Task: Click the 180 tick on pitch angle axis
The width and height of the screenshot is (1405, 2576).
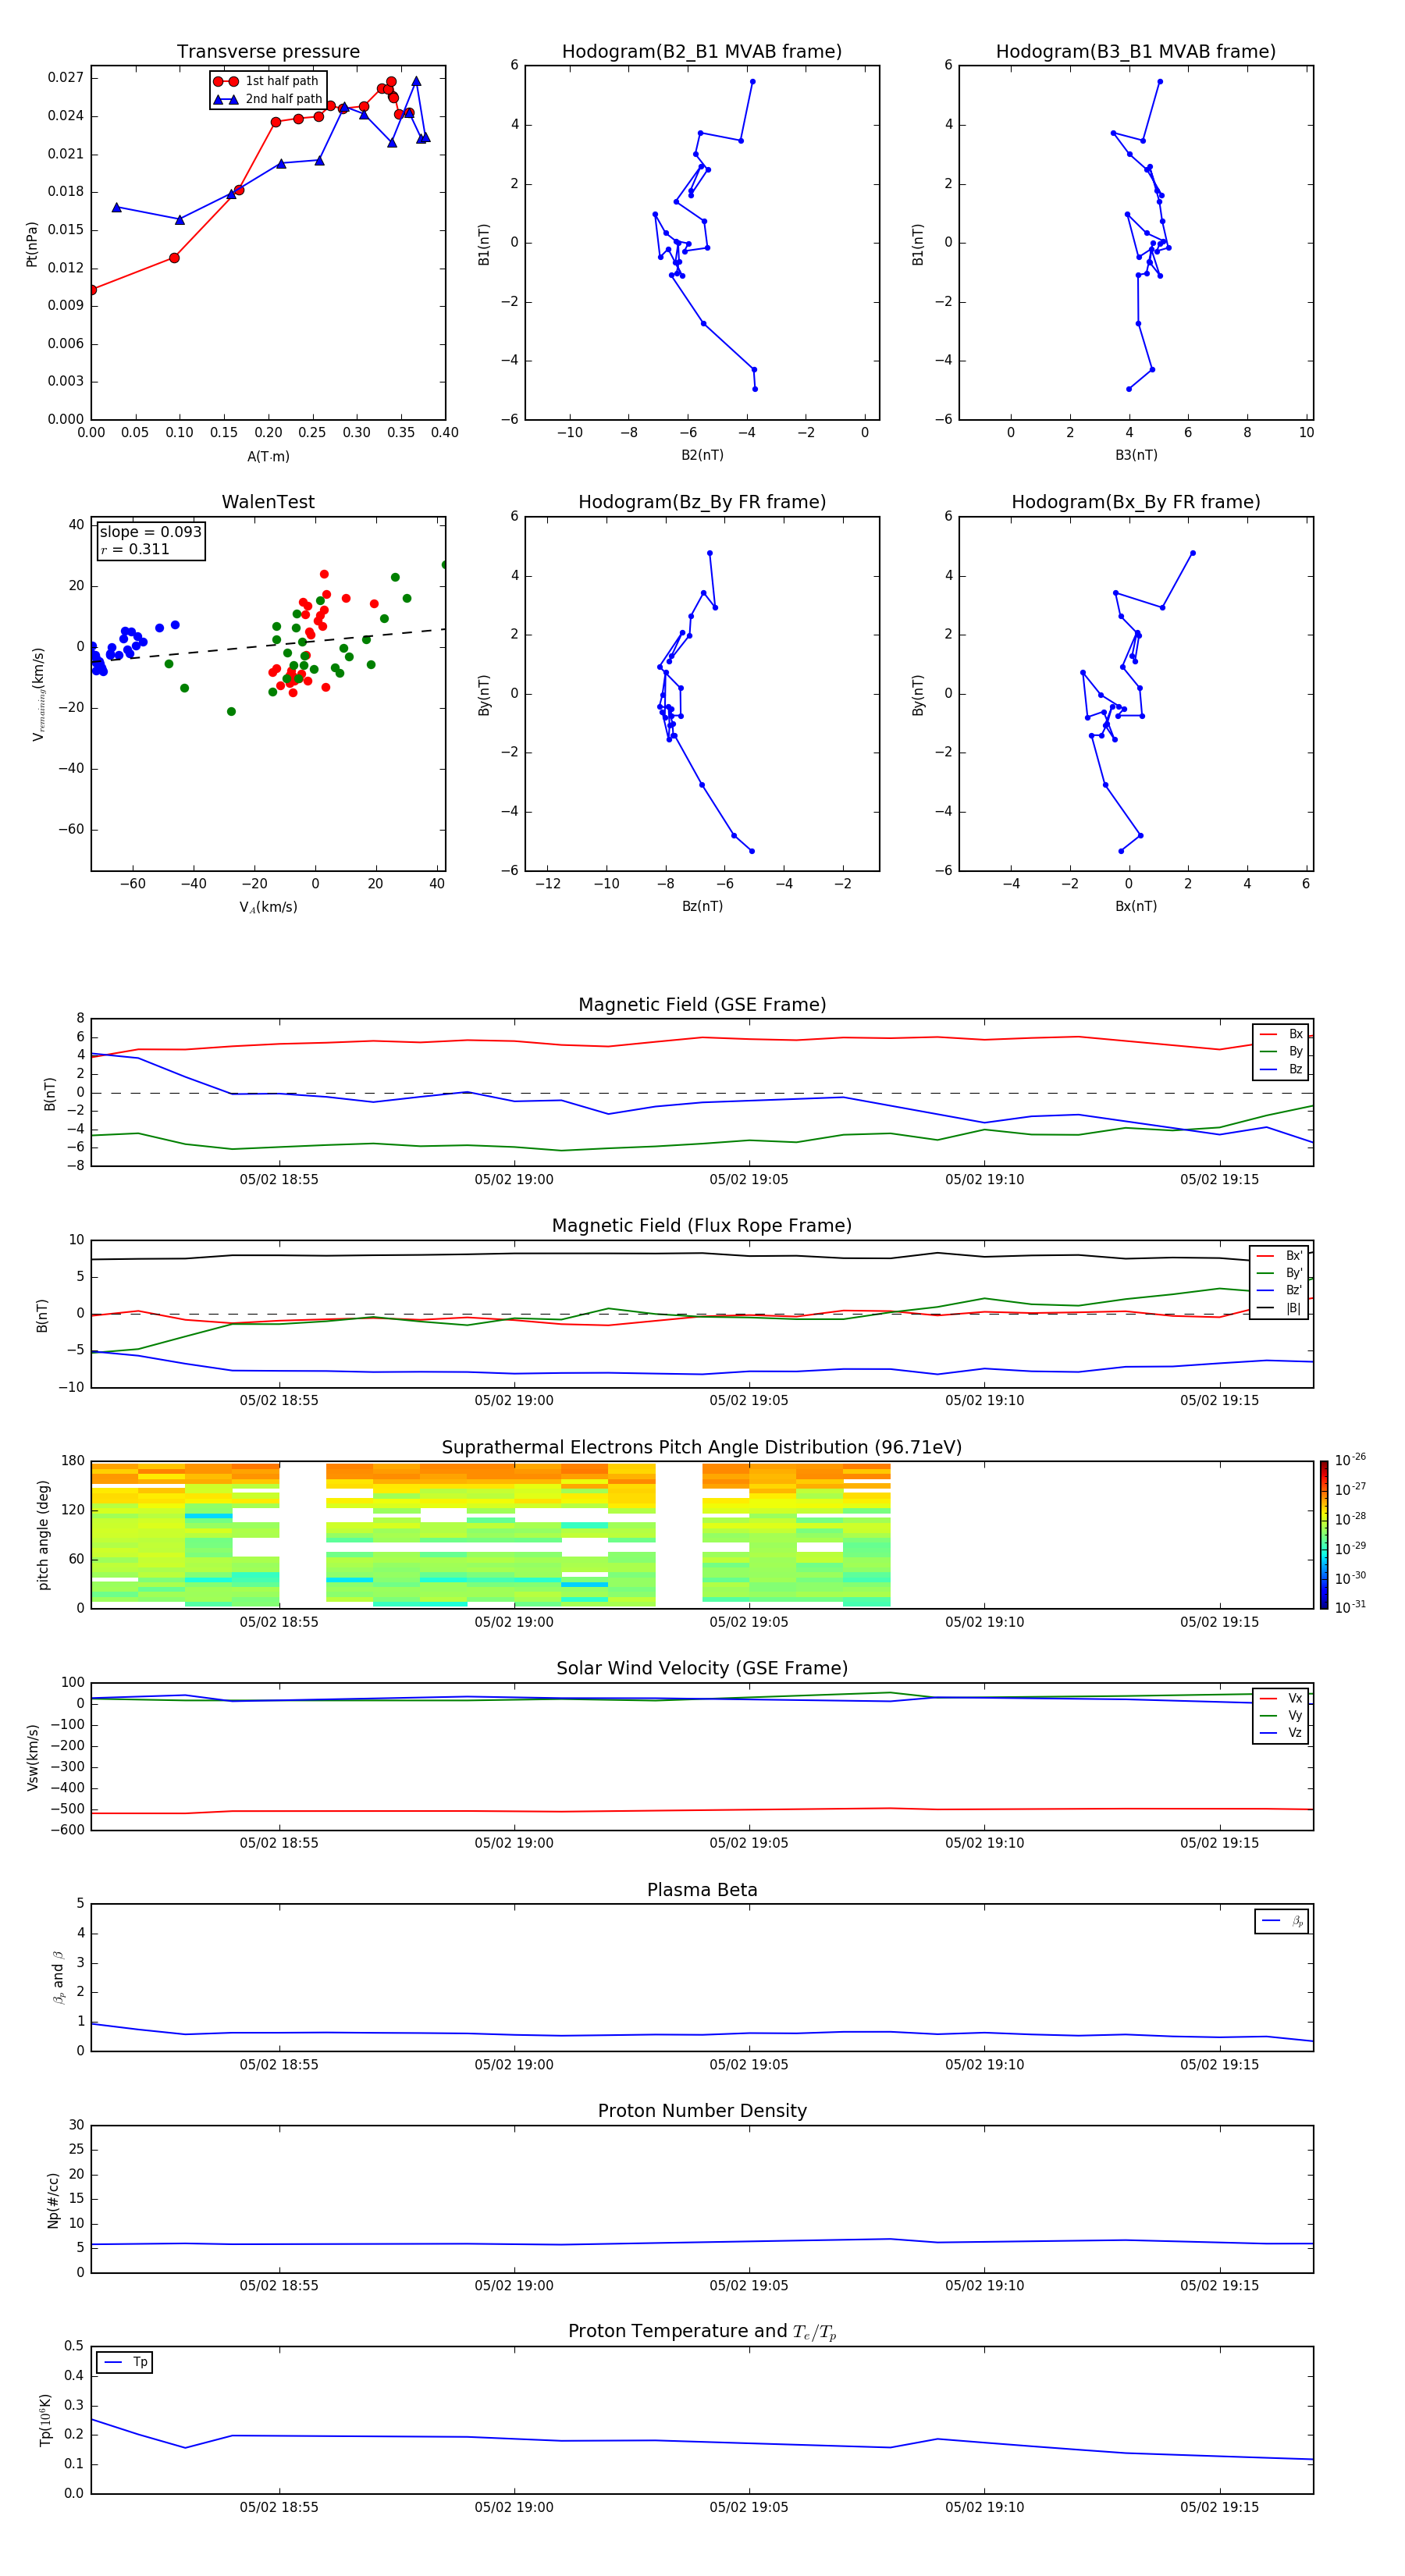Action: 73,1461
